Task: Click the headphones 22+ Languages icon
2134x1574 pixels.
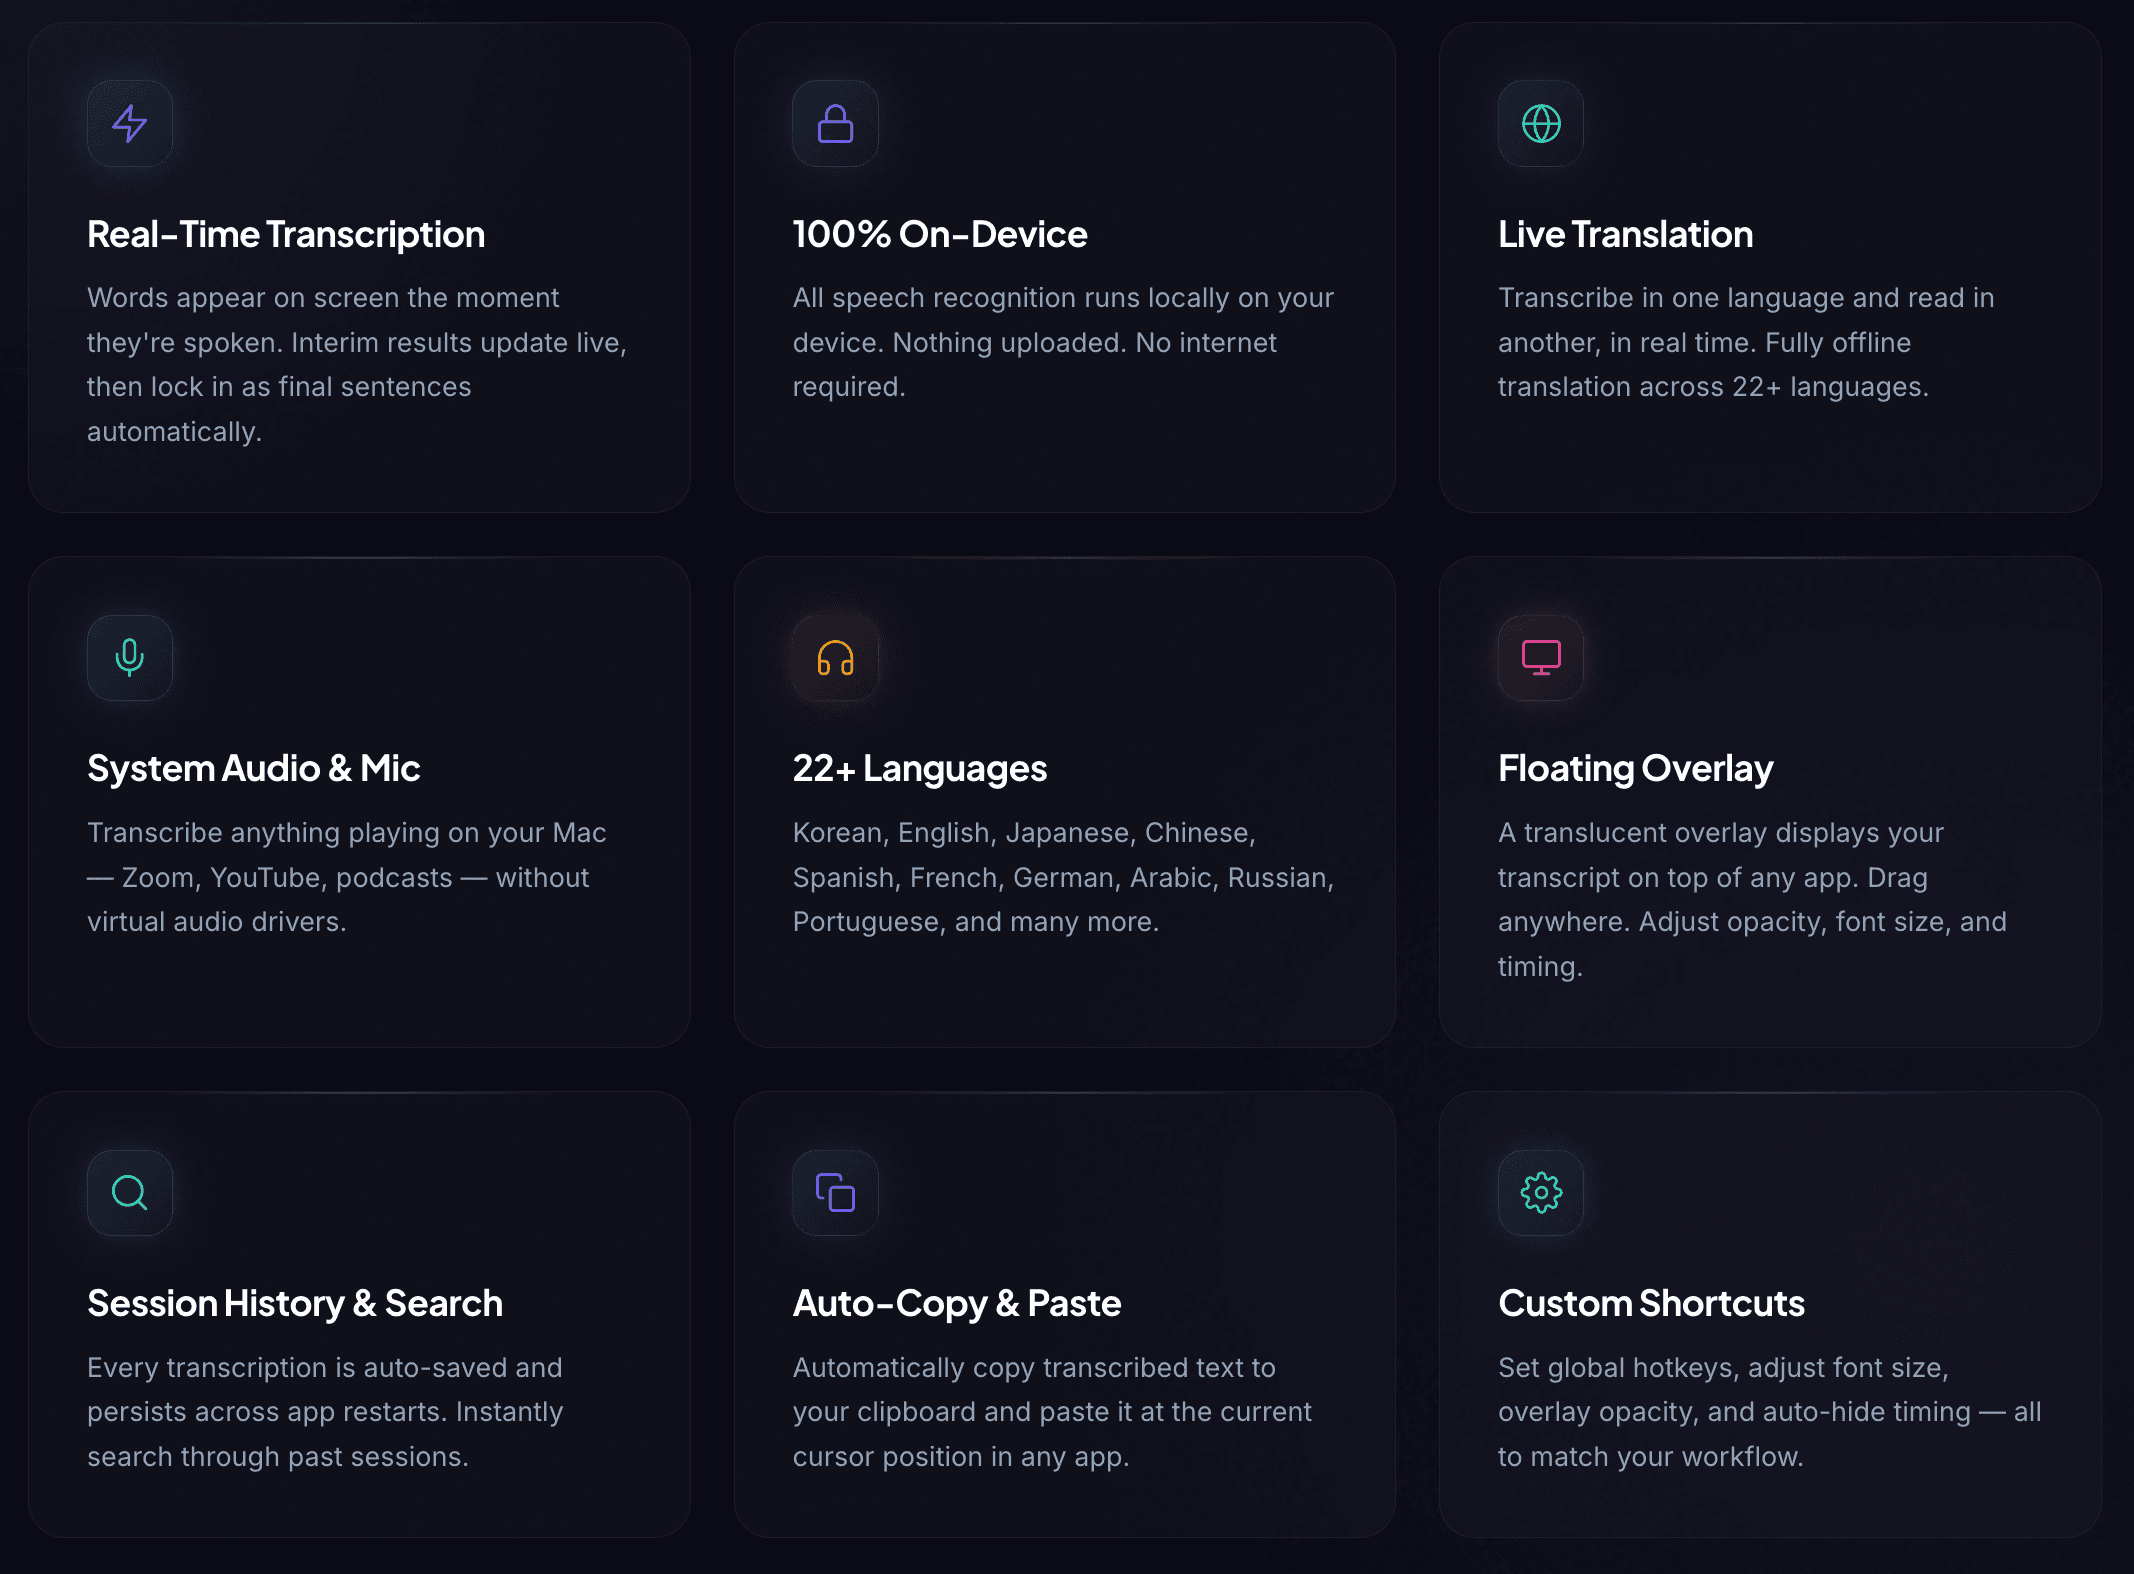Action: pos(835,658)
